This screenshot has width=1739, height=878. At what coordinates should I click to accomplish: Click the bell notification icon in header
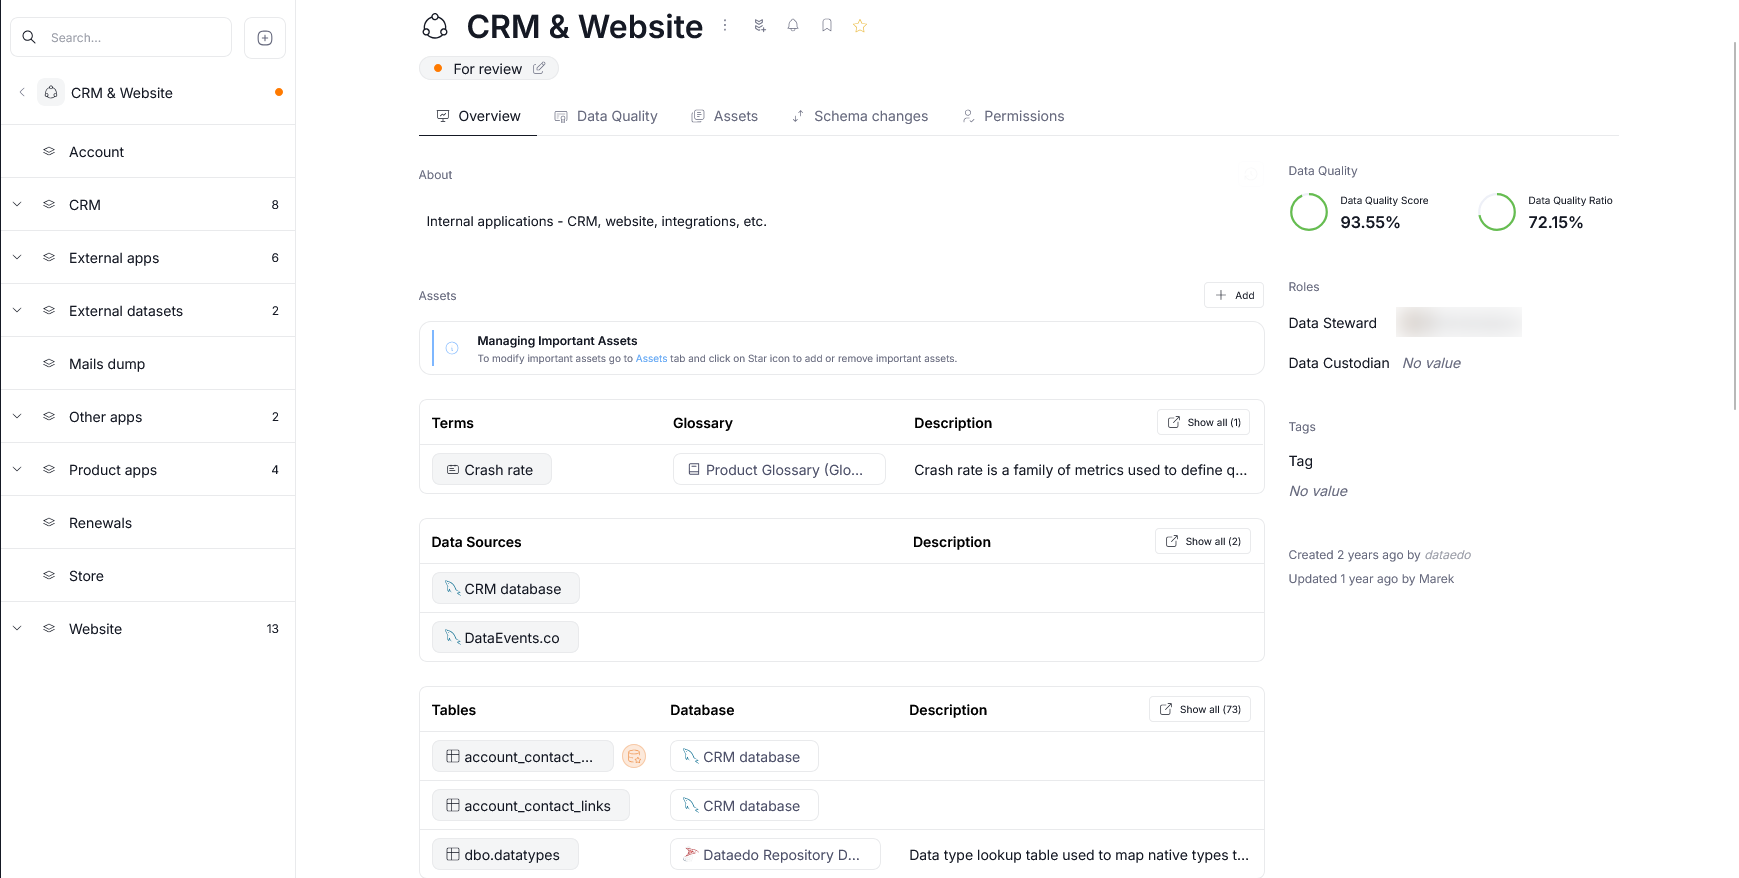pyautogui.click(x=793, y=26)
